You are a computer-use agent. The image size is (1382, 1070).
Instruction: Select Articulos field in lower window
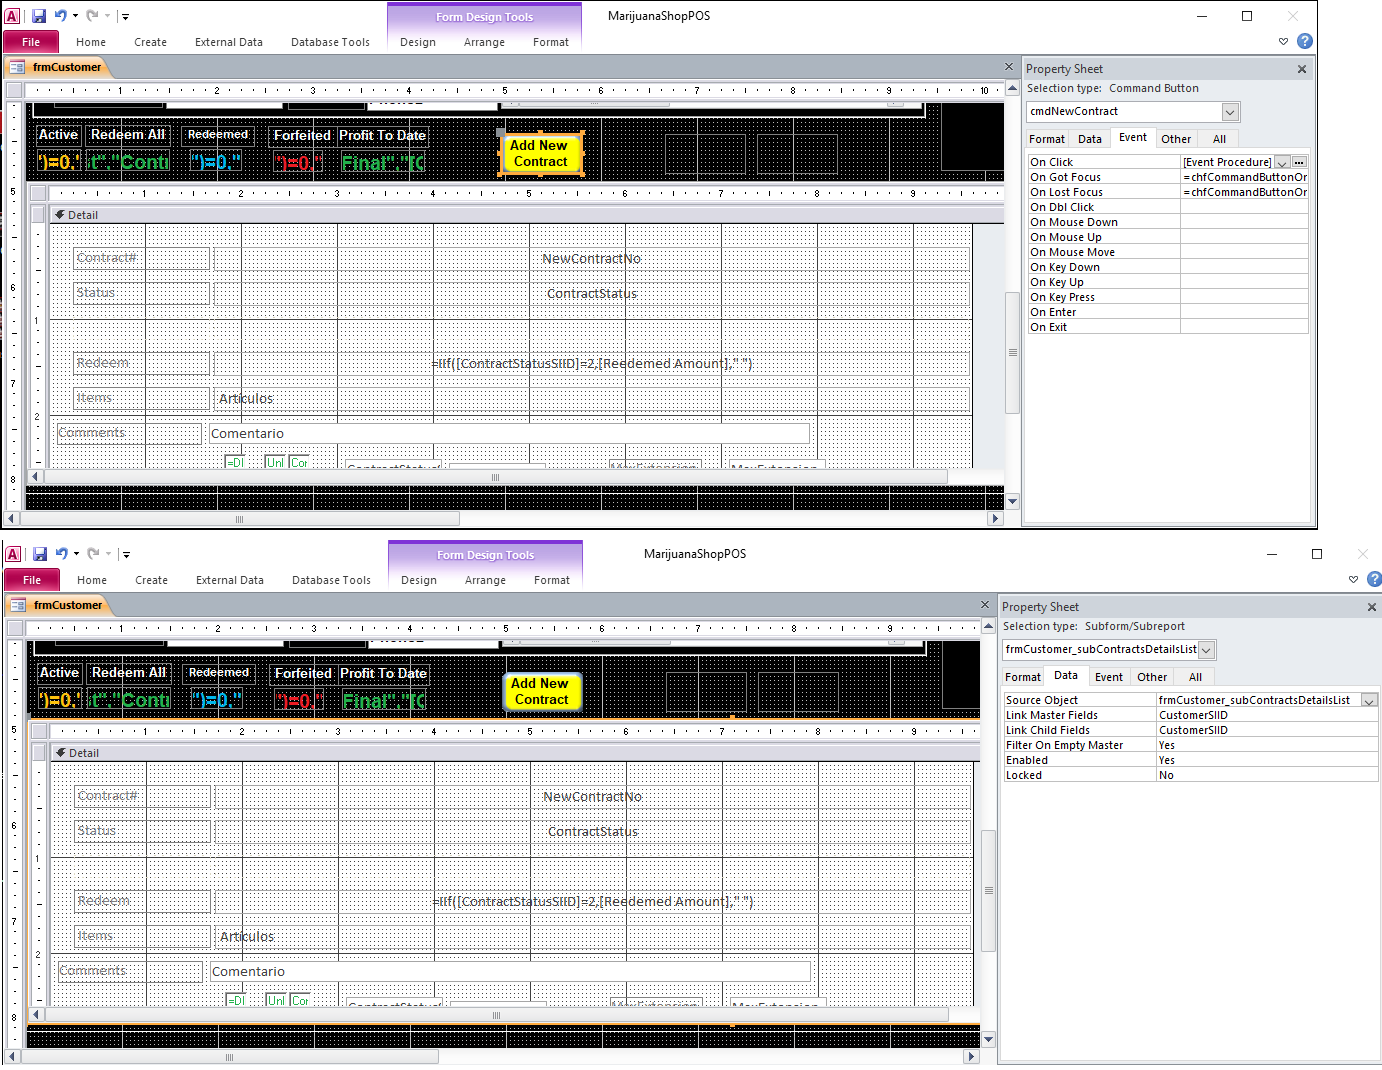[592, 937]
